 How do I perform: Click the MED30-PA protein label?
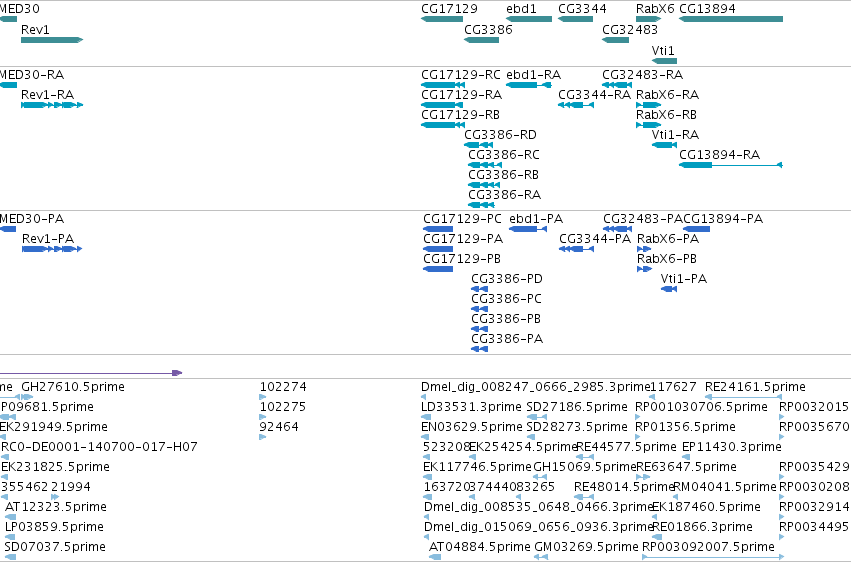31,219
